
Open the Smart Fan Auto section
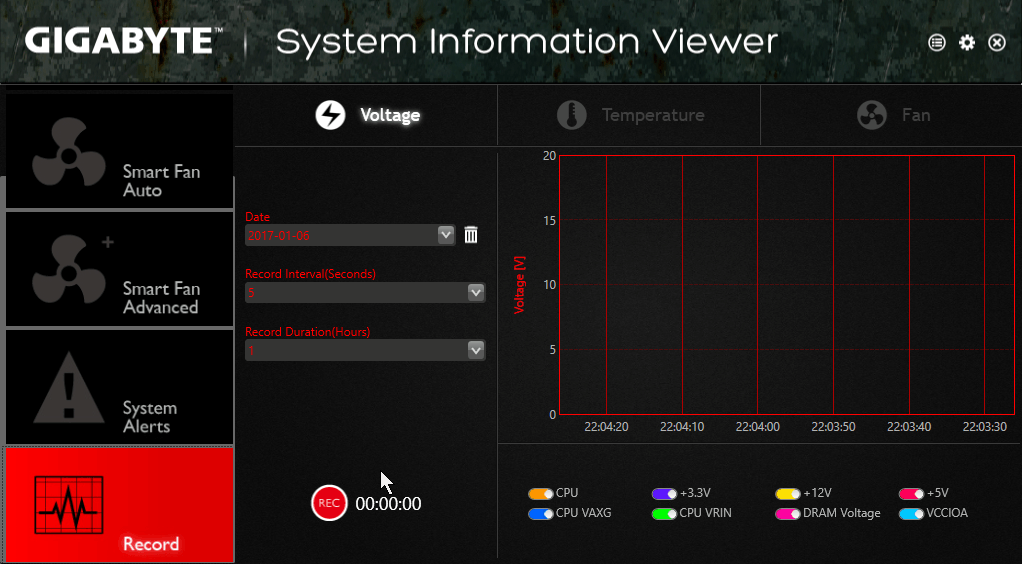tap(119, 151)
